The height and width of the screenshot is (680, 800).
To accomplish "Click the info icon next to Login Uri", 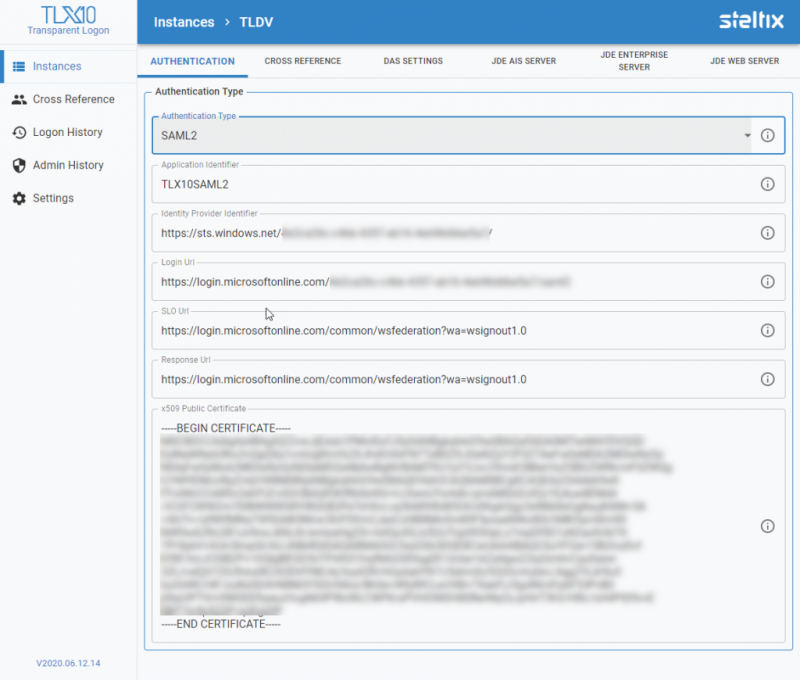I will pyautogui.click(x=768, y=281).
